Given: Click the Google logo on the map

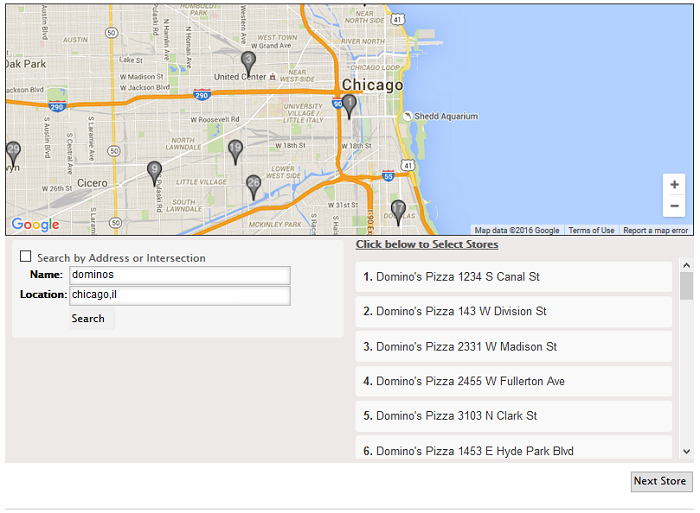Looking at the screenshot, I should (35, 224).
